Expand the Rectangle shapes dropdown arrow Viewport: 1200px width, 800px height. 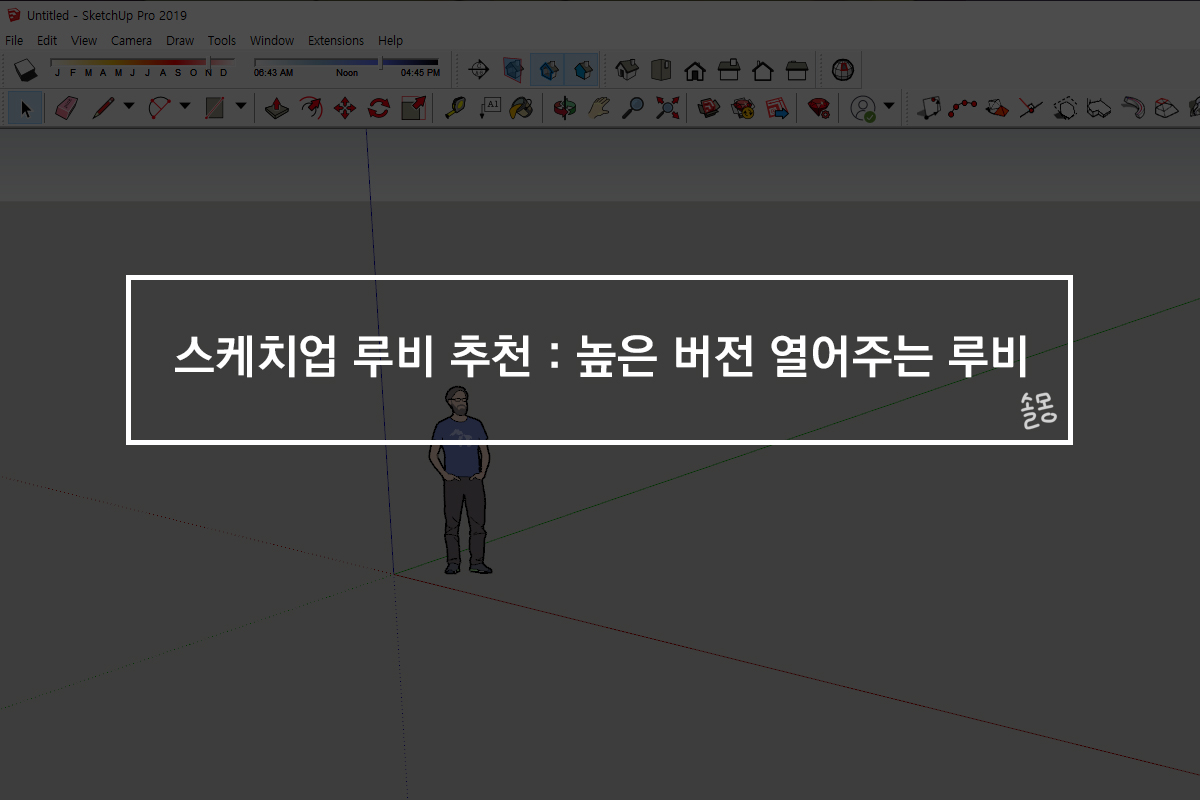(240, 105)
